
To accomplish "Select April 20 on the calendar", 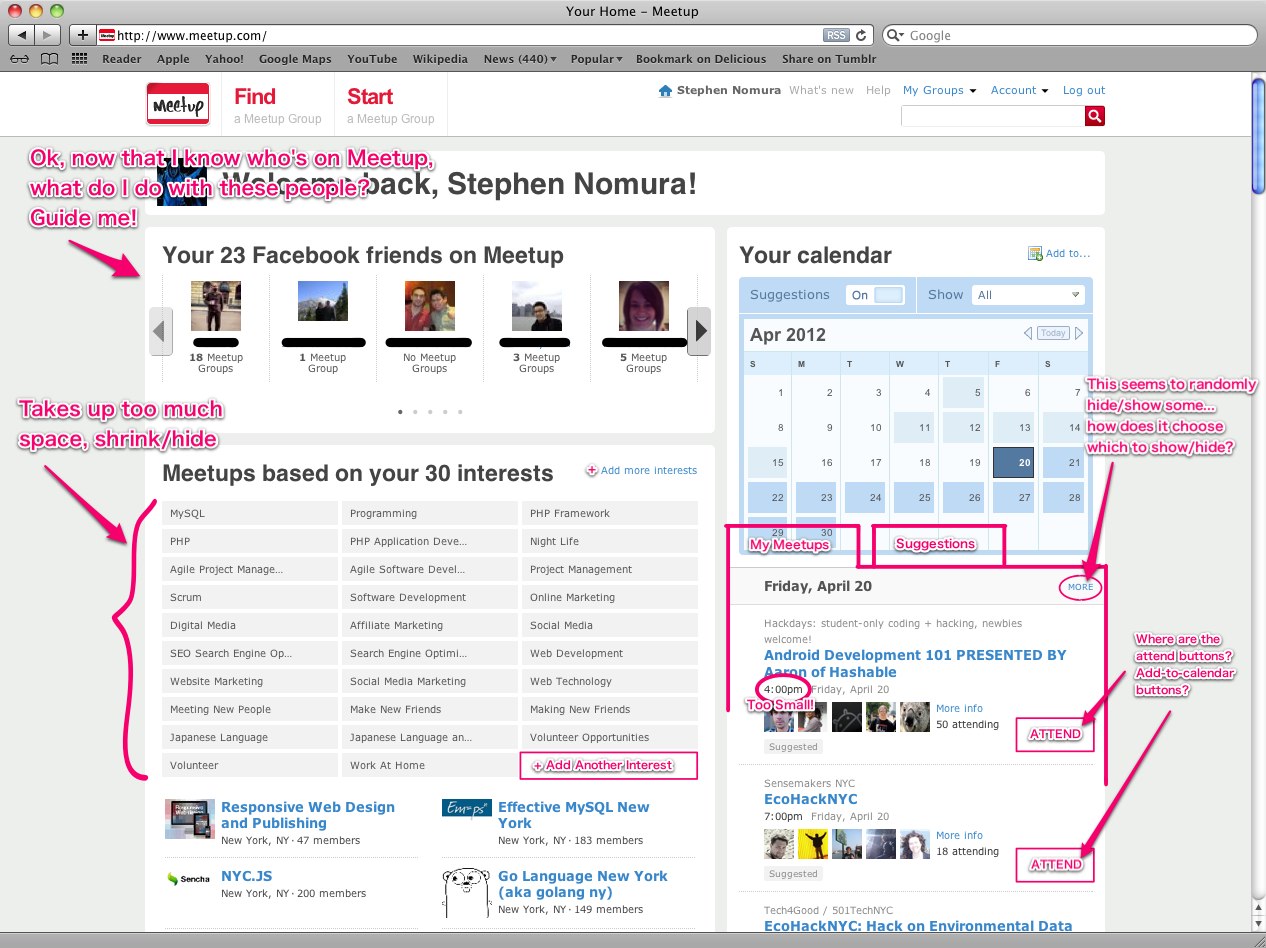I will (1013, 462).
